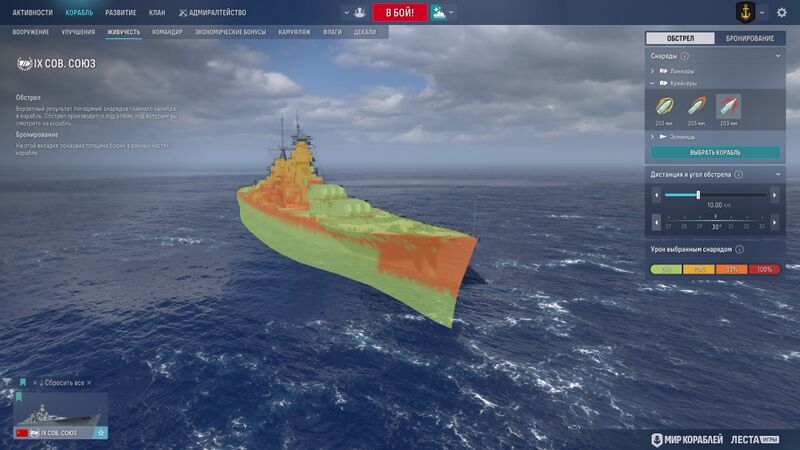Increase distance with the right arrow
800x450 pixels.
[x=774, y=195]
